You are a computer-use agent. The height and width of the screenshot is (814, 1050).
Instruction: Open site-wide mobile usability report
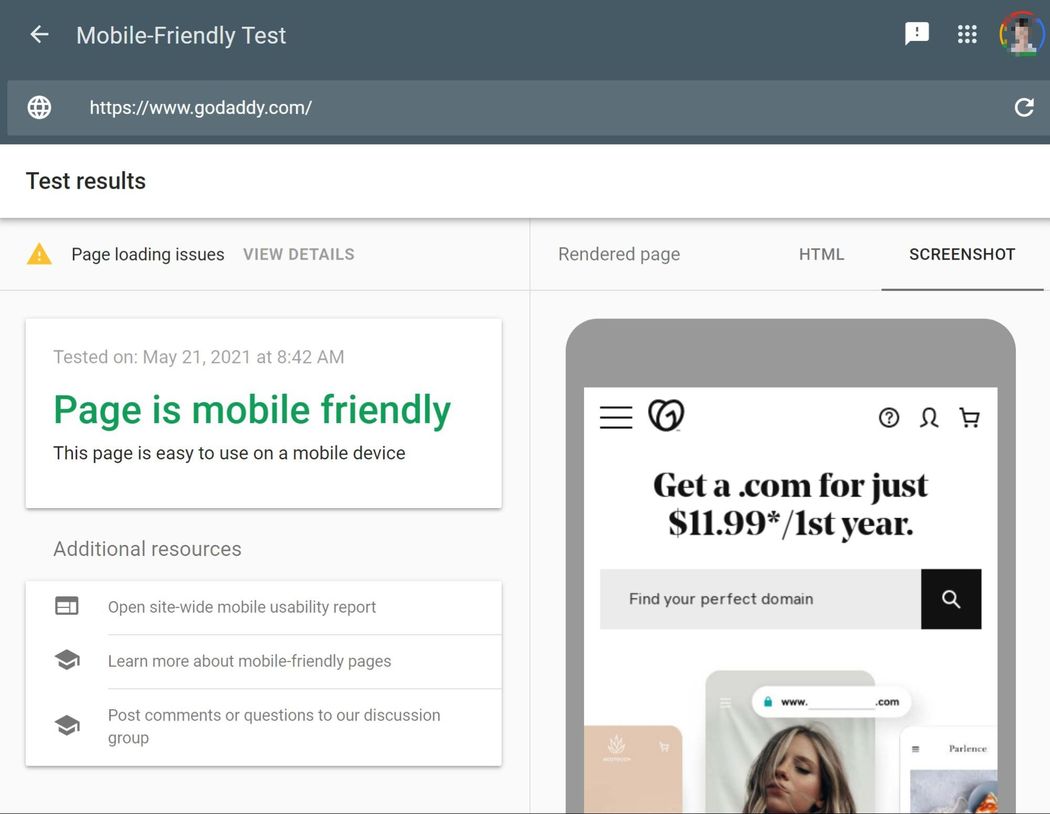[x=242, y=607]
